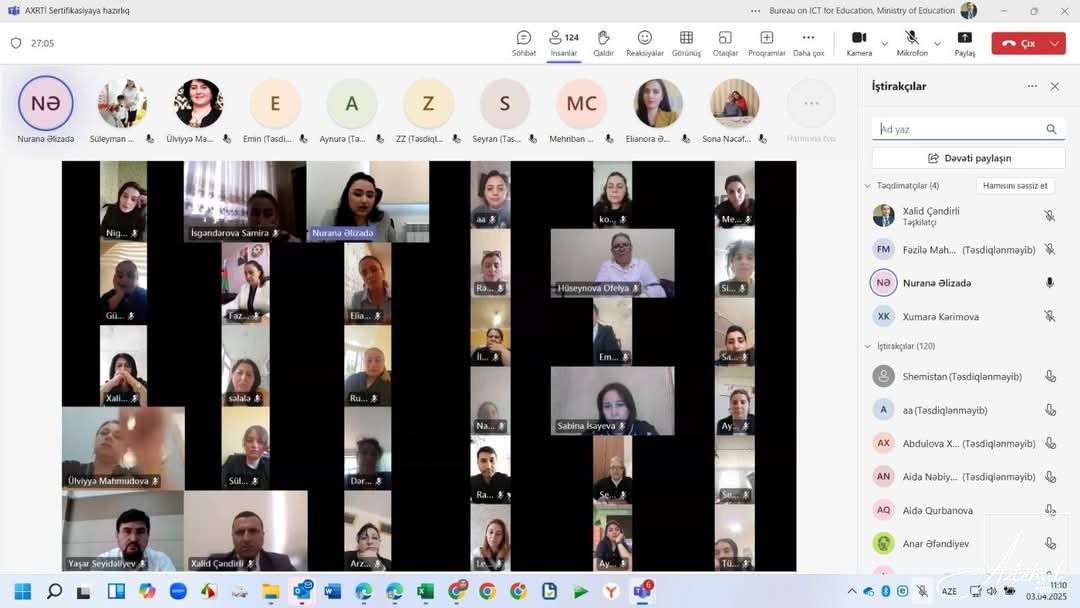The height and width of the screenshot is (608, 1080).
Task: Open the Proqramlar apps menu
Action: 766,42
